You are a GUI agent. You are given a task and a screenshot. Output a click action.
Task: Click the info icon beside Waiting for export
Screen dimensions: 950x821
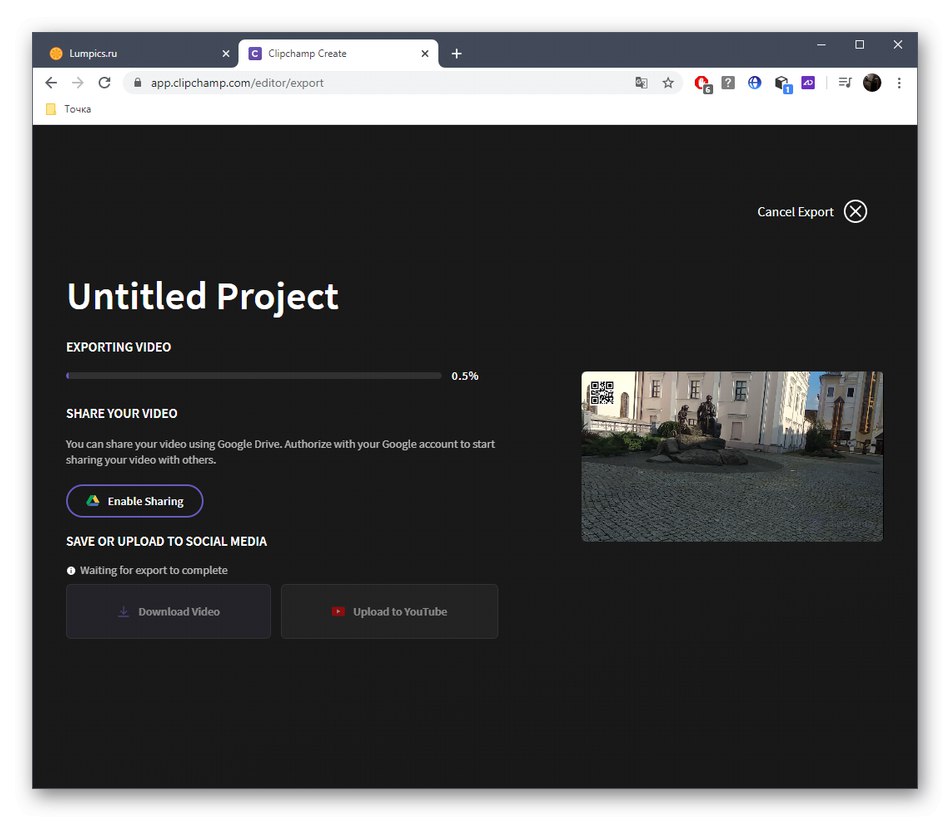click(x=71, y=571)
